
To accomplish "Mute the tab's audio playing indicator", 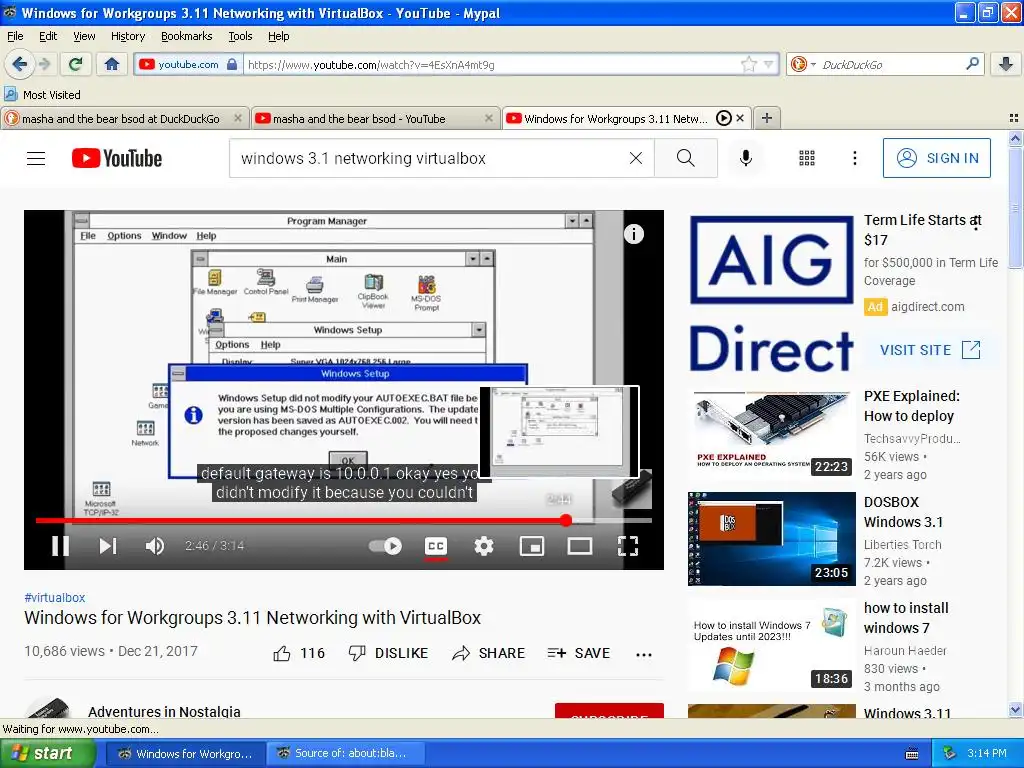I will (x=724, y=118).
